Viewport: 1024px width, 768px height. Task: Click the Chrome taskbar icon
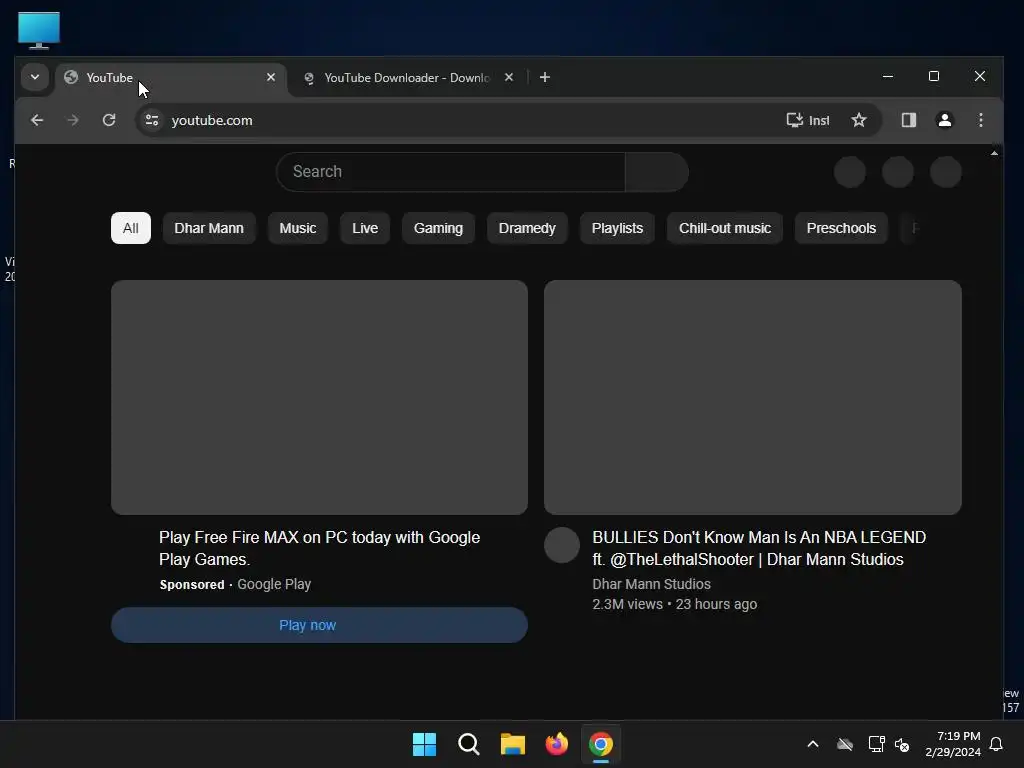pyautogui.click(x=601, y=744)
